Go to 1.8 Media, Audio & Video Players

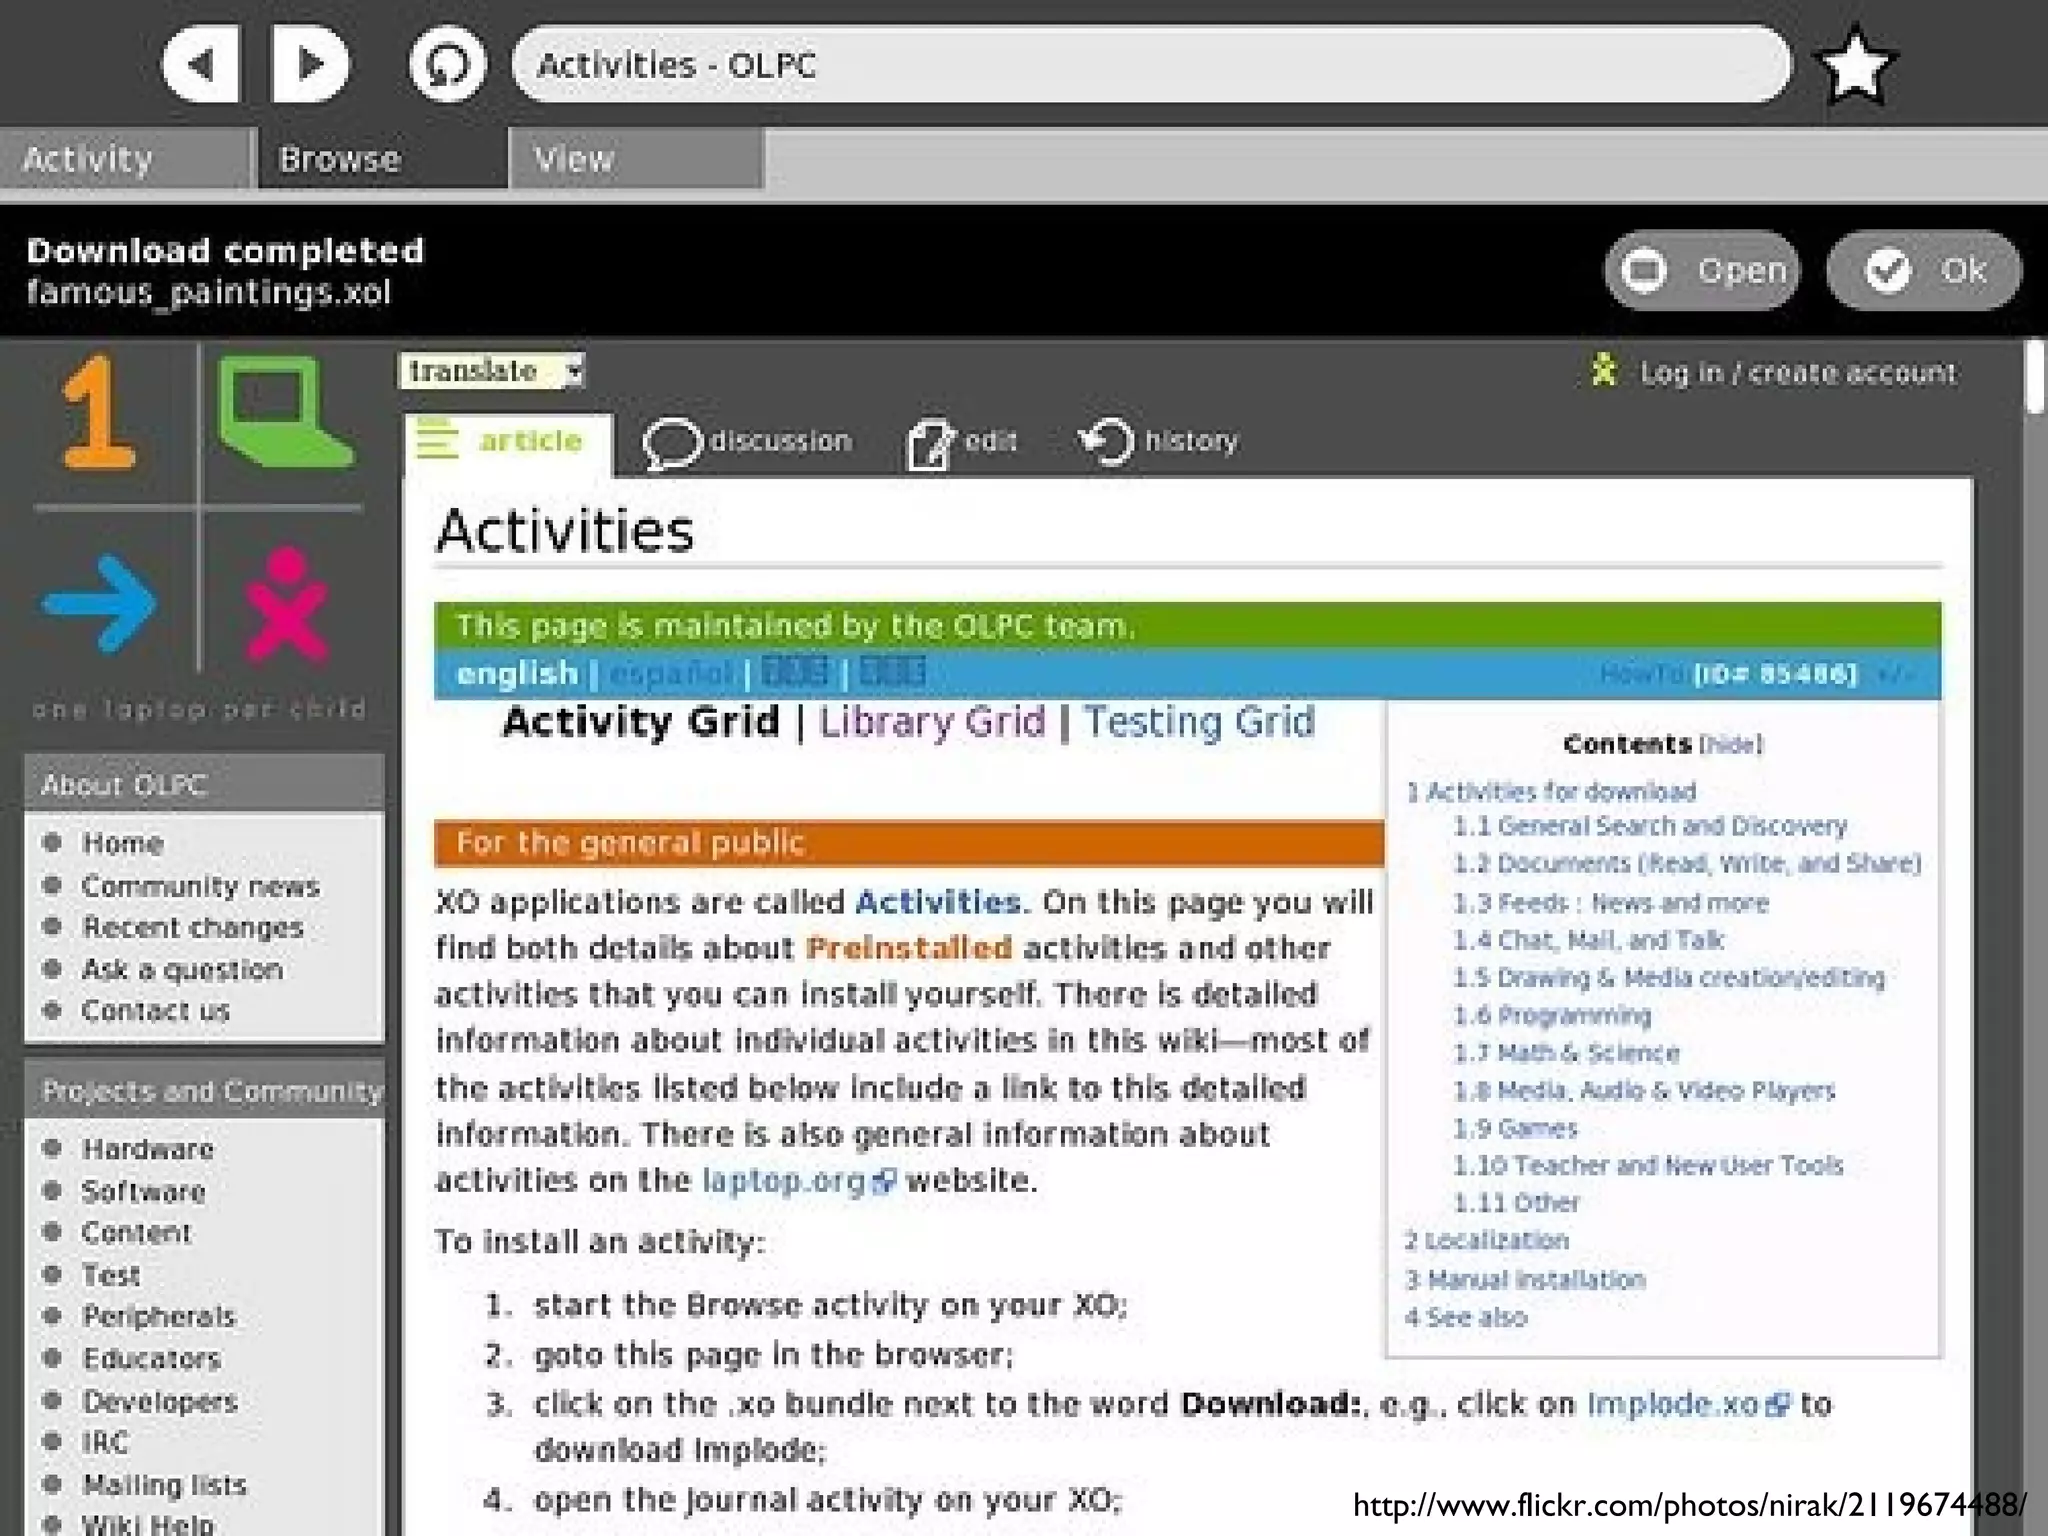coord(1644,1090)
